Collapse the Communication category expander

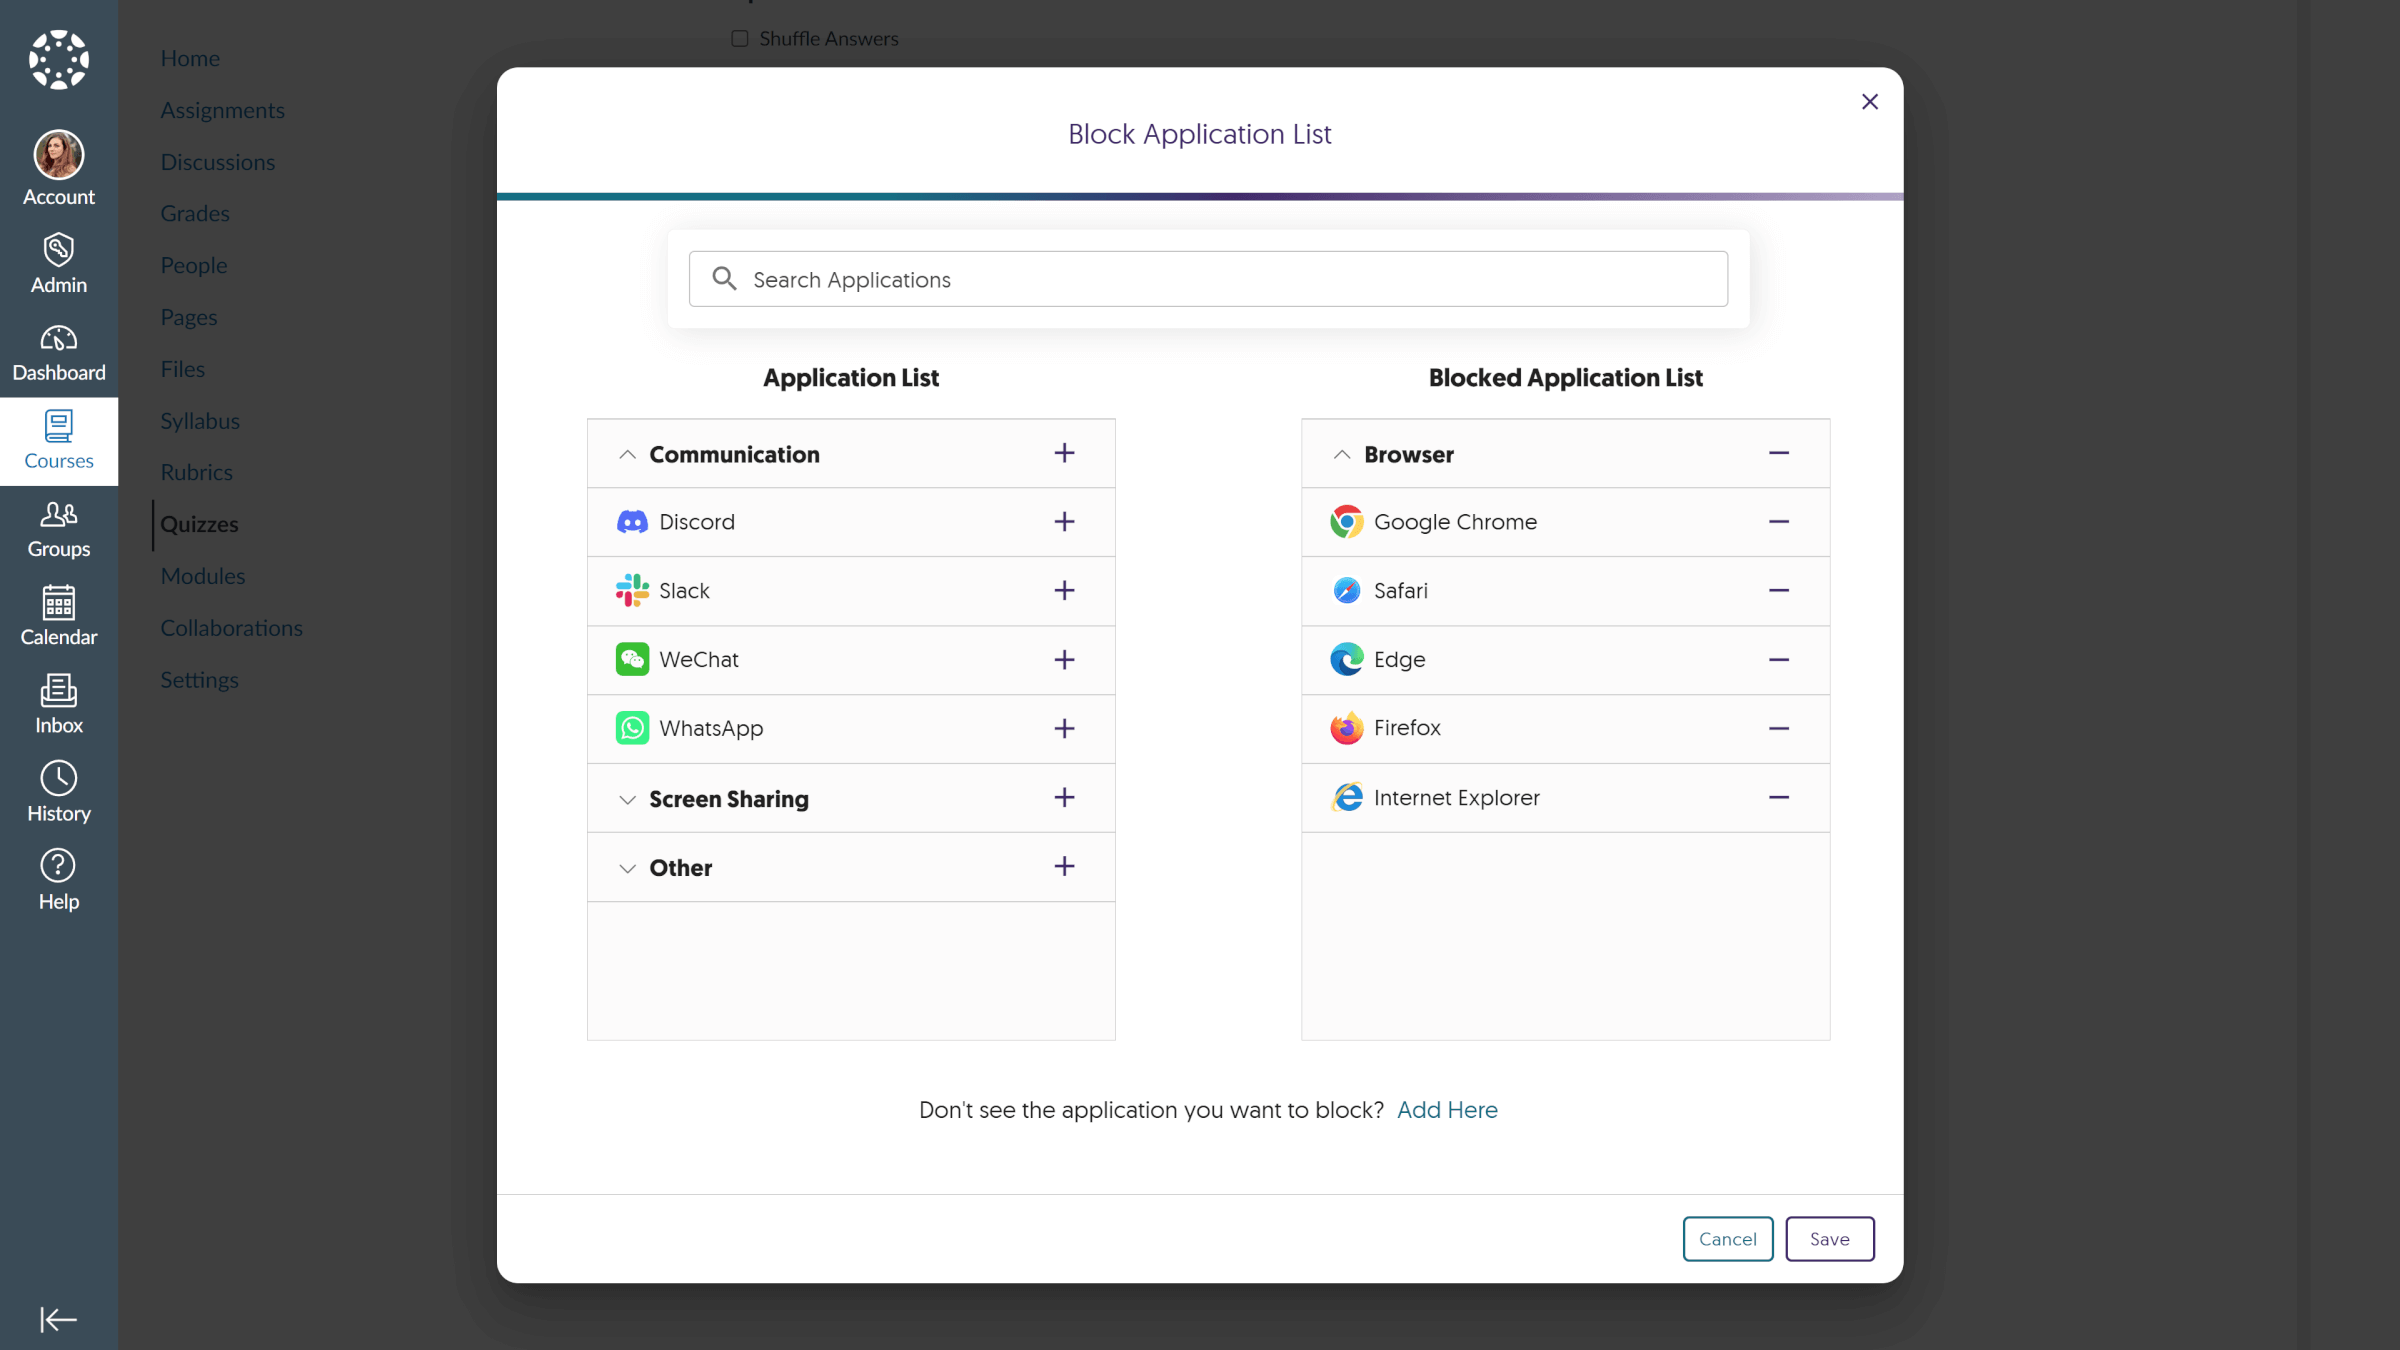[x=626, y=453]
